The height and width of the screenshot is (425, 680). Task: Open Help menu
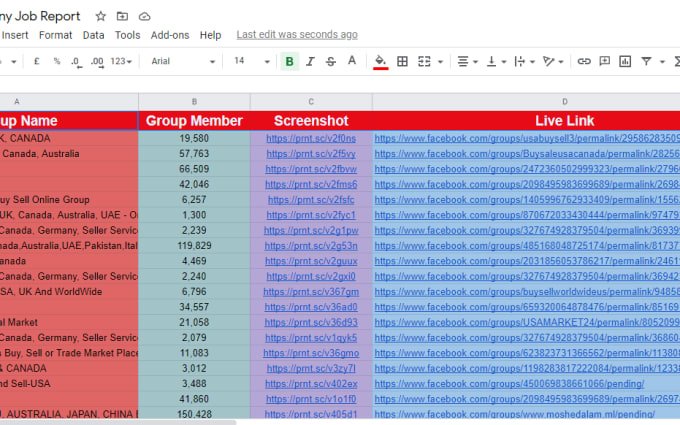point(210,35)
